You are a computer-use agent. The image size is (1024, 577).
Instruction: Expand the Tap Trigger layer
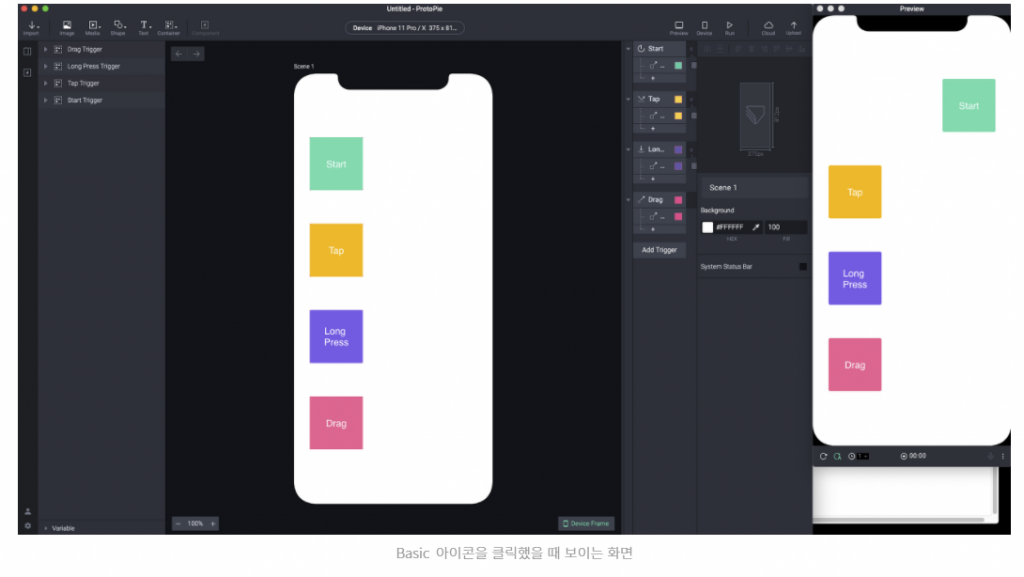(x=45, y=83)
